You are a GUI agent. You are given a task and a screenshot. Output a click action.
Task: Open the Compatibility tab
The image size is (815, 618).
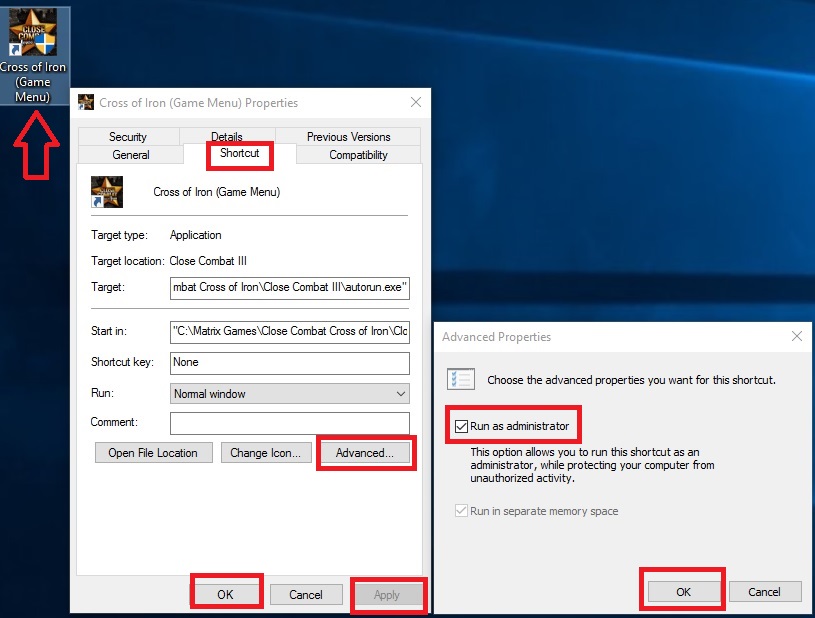tap(358, 155)
